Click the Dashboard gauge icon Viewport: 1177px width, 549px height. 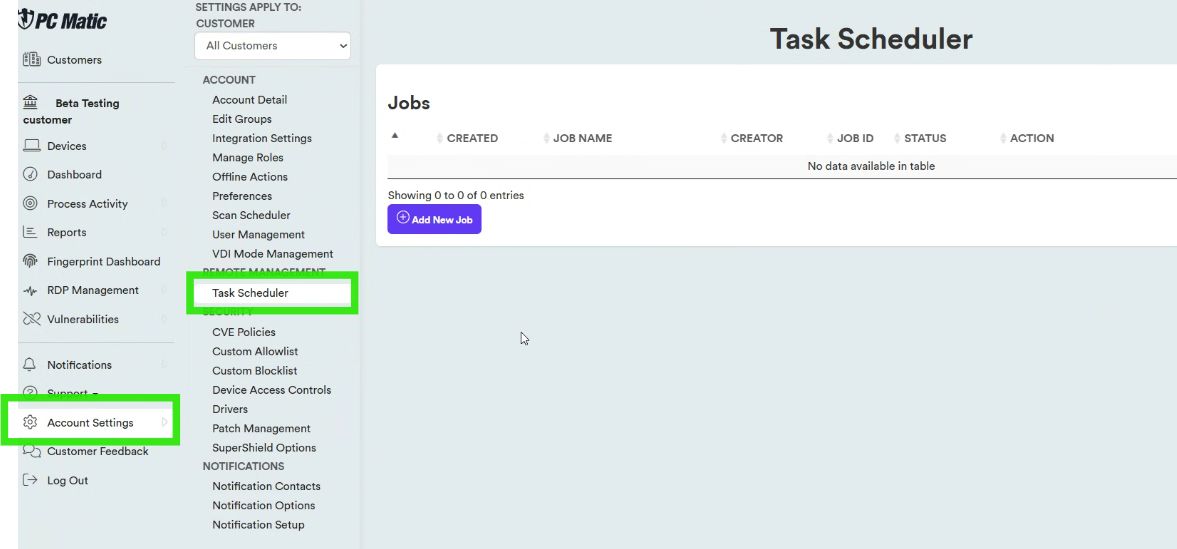coord(30,174)
